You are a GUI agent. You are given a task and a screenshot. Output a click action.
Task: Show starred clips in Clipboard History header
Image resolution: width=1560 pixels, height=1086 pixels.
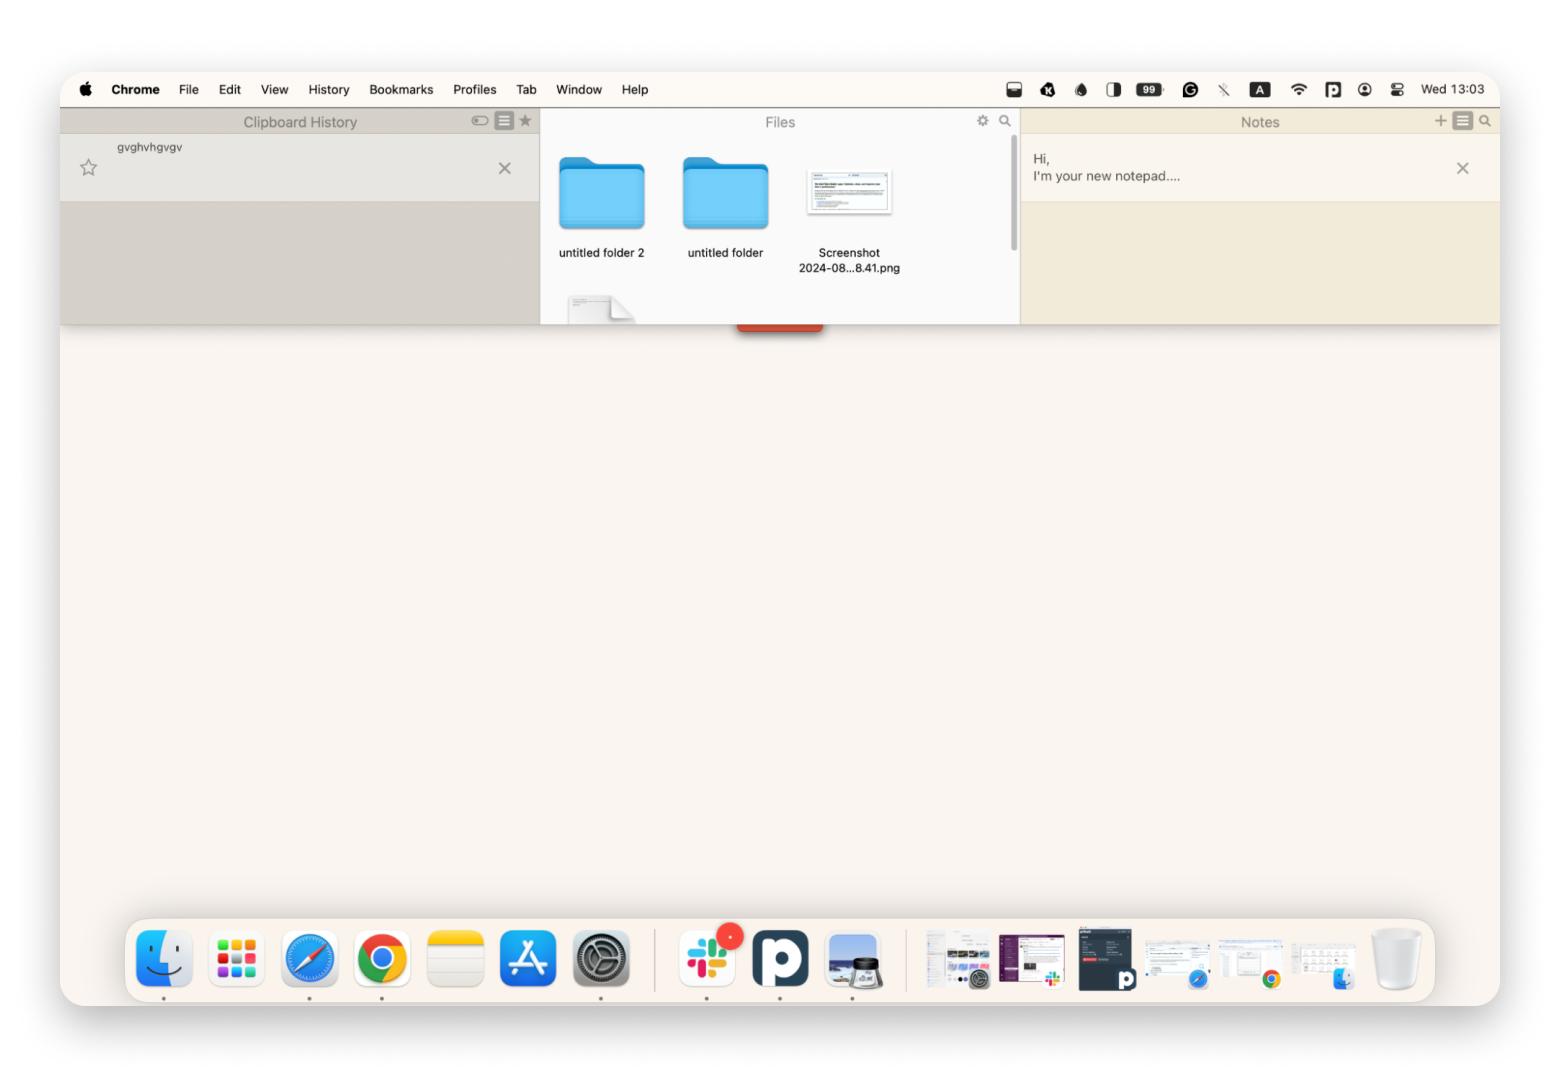pyautogui.click(x=525, y=121)
